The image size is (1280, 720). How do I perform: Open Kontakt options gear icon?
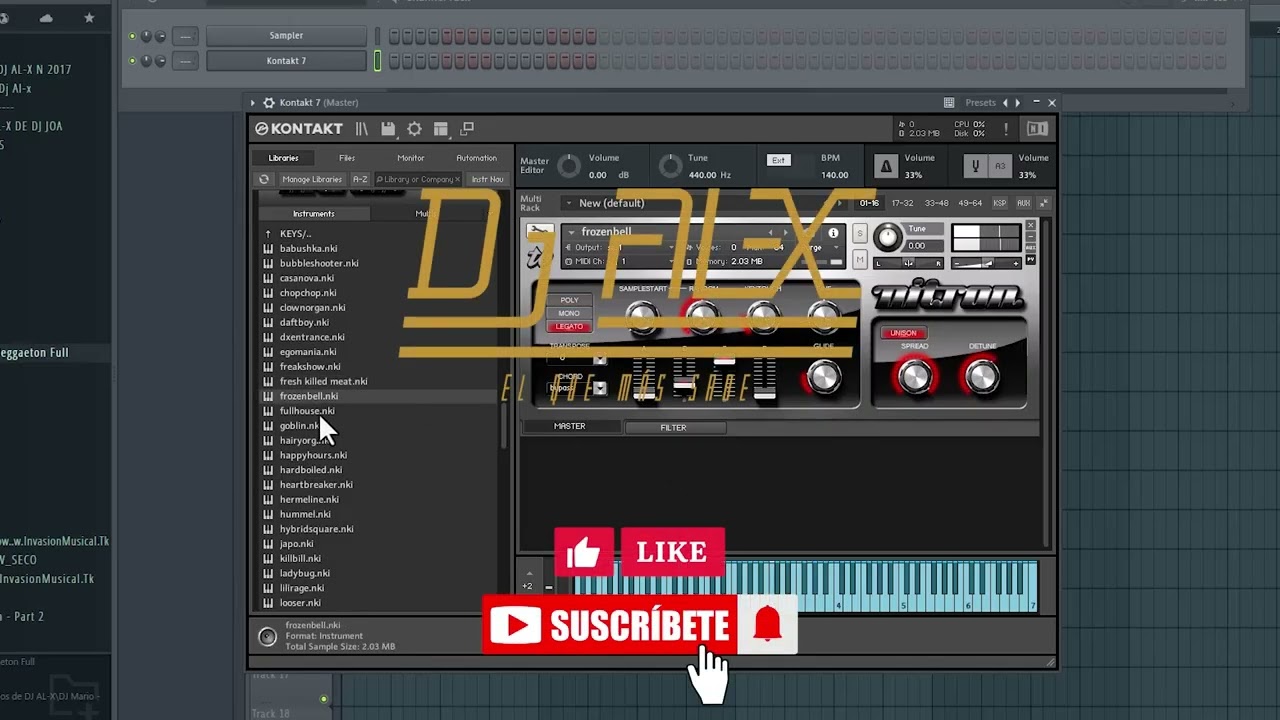pyautogui.click(x=414, y=129)
